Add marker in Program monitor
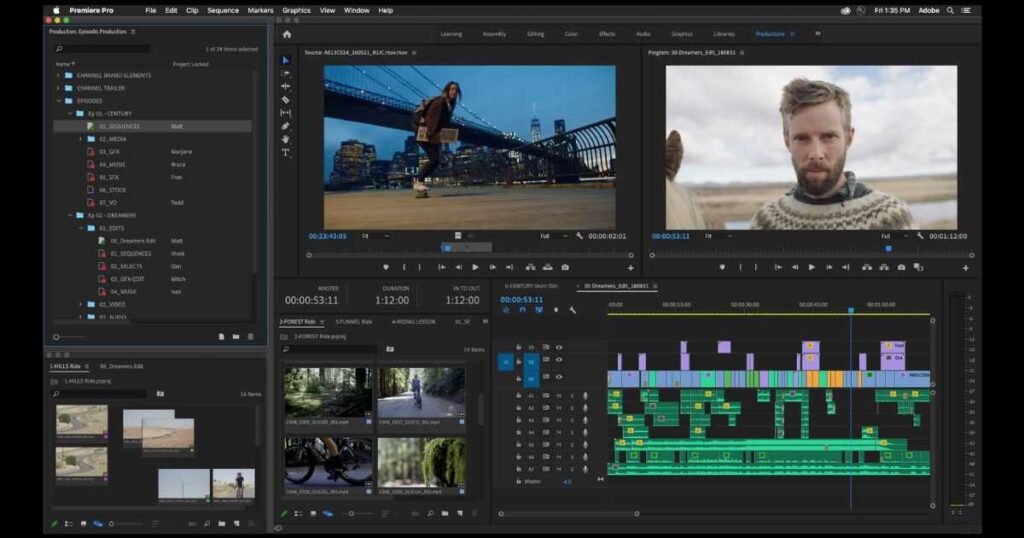Screen dimensions: 1024x538 (722, 267)
